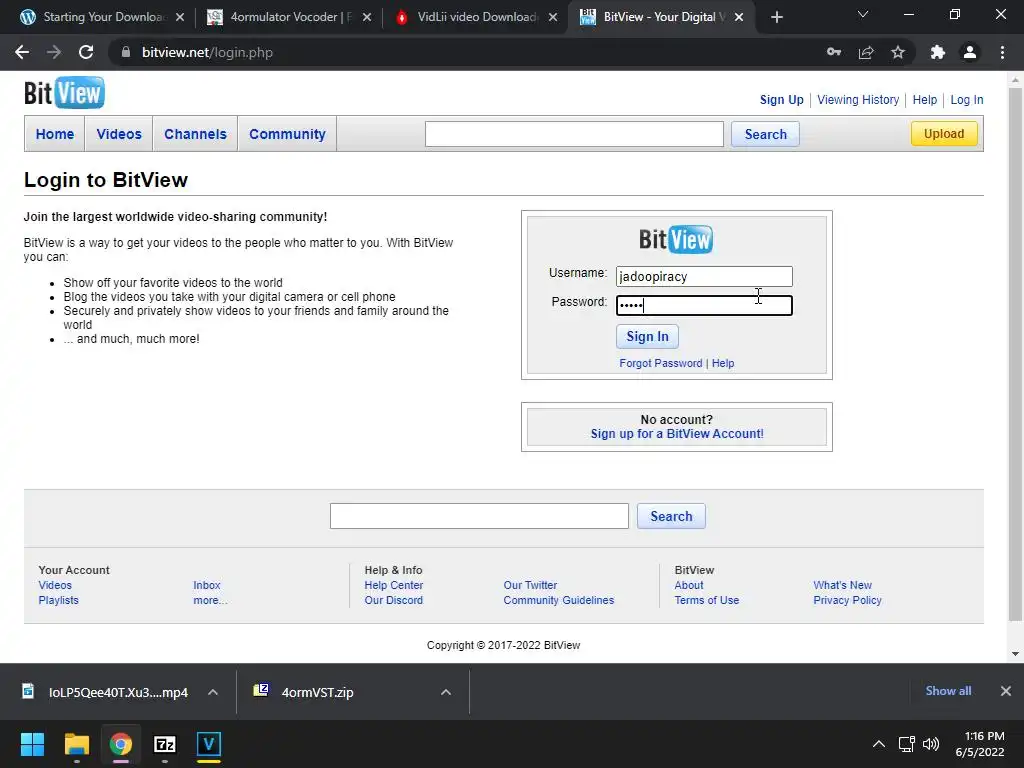Open footer Privacy Policy link
Image resolution: width=1024 pixels, height=768 pixels.
[x=847, y=600]
